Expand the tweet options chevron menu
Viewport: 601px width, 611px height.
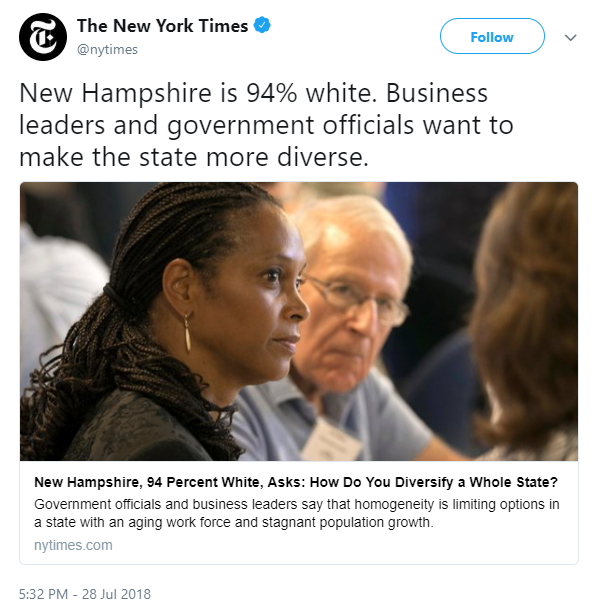pos(570,37)
